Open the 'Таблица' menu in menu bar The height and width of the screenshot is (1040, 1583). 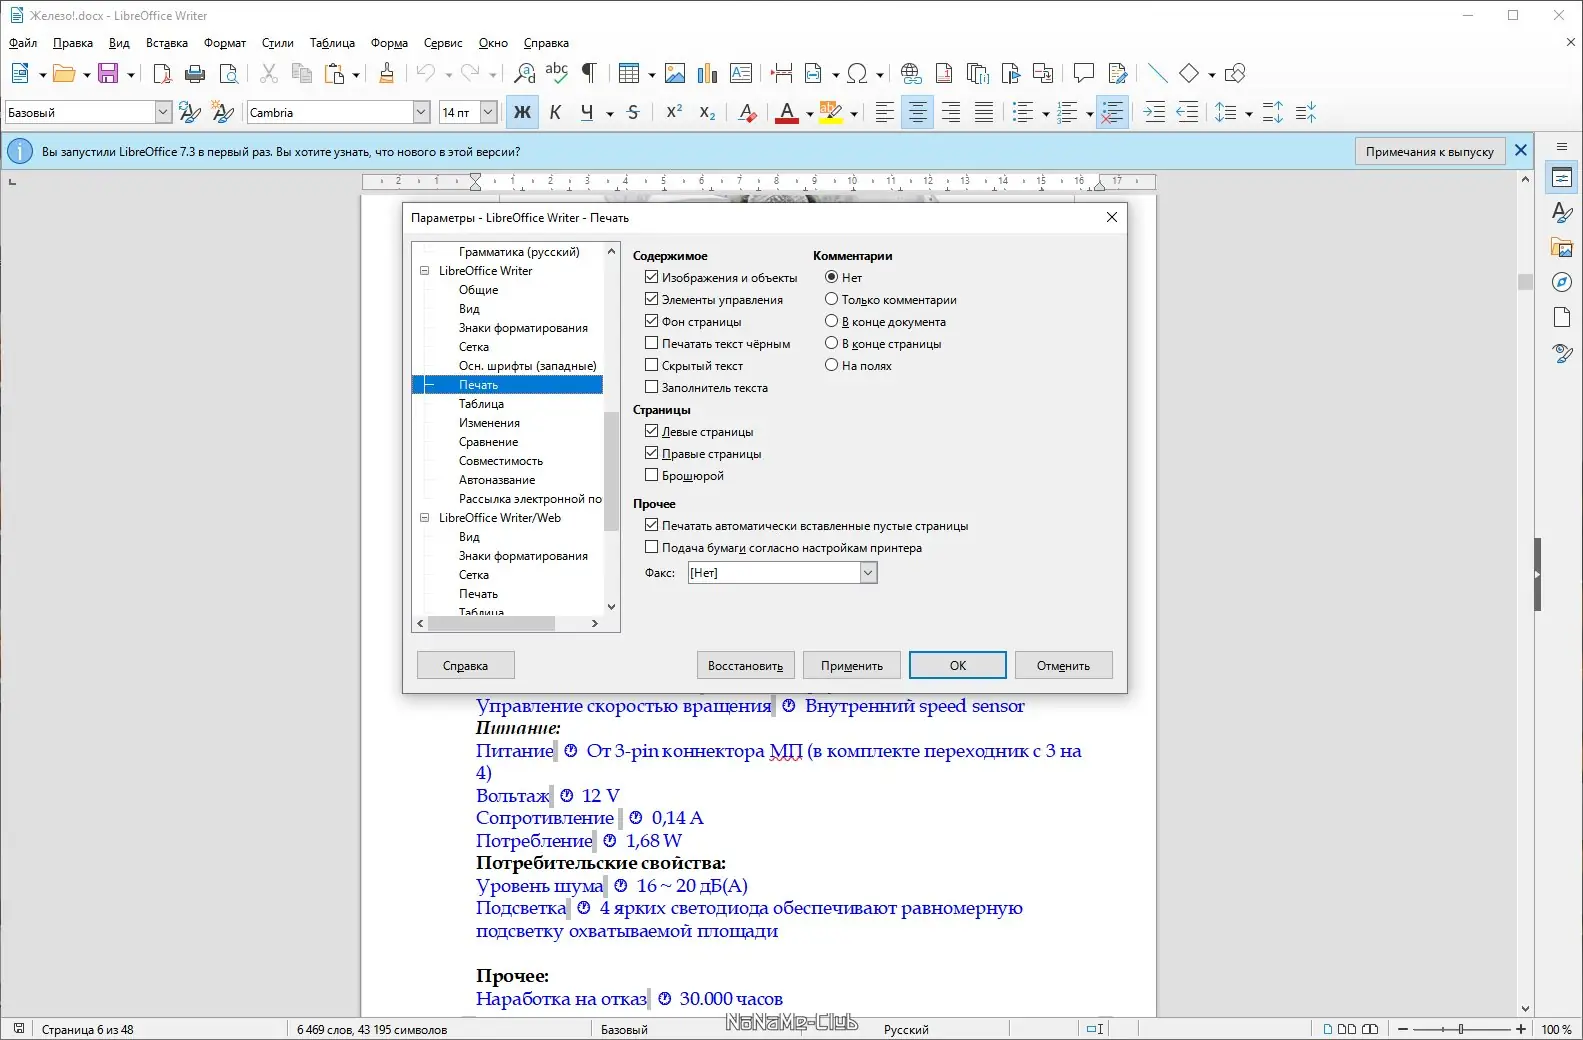[332, 43]
